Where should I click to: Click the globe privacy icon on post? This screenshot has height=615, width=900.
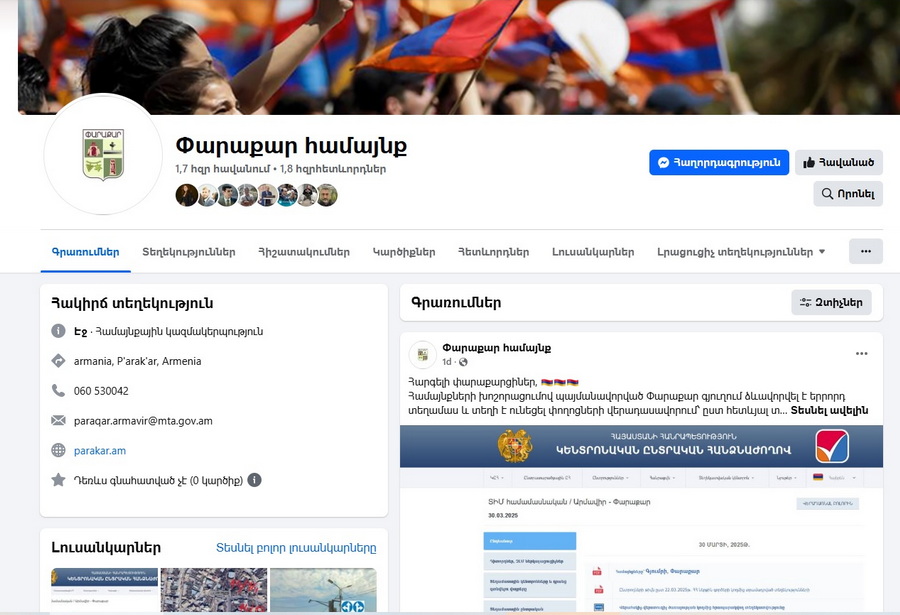tap(463, 362)
